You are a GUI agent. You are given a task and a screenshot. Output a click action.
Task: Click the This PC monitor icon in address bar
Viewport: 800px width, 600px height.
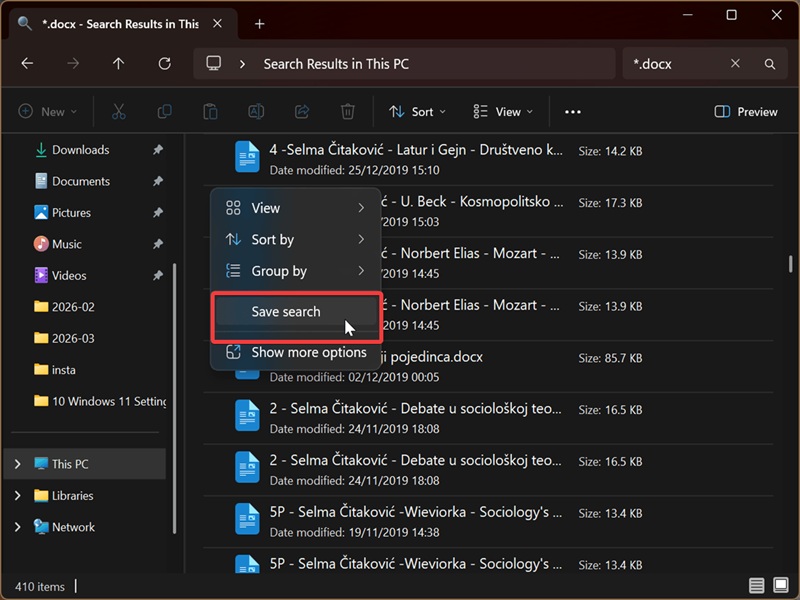tap(213, 64)
